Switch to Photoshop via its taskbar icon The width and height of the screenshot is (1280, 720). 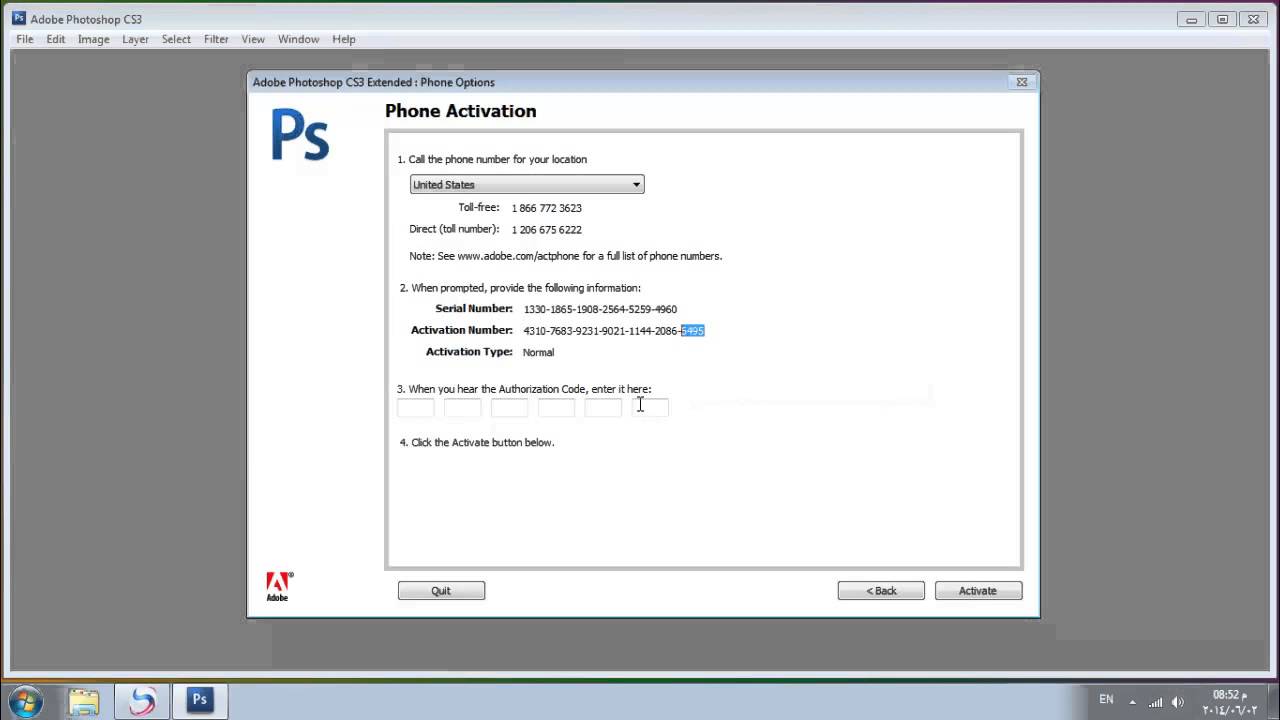pyautogui.click(x=200, y=701)
